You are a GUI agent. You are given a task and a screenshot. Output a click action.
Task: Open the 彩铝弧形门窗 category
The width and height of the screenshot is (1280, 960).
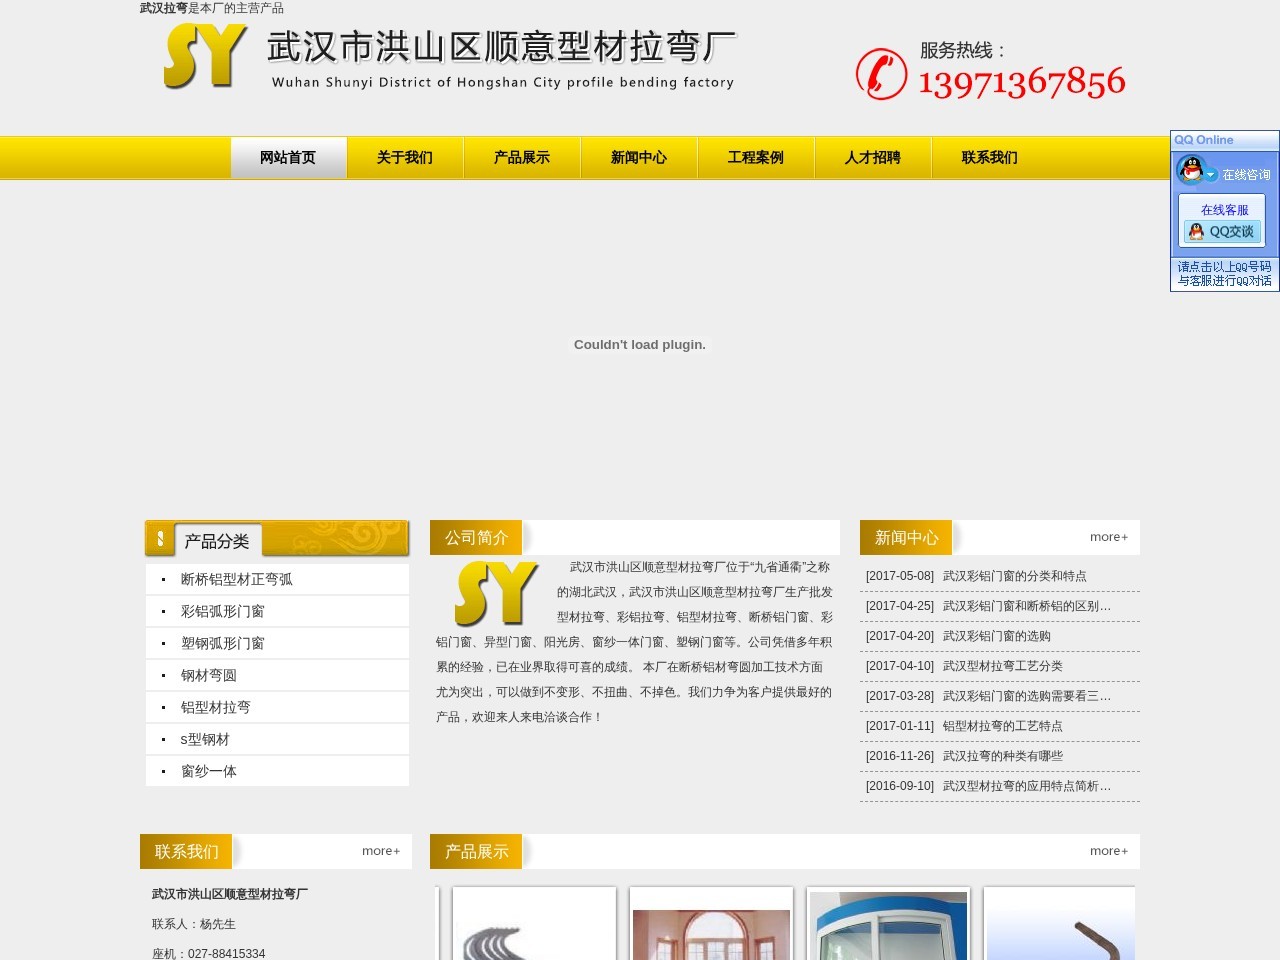pyautogui.click(x=223, y=611)
